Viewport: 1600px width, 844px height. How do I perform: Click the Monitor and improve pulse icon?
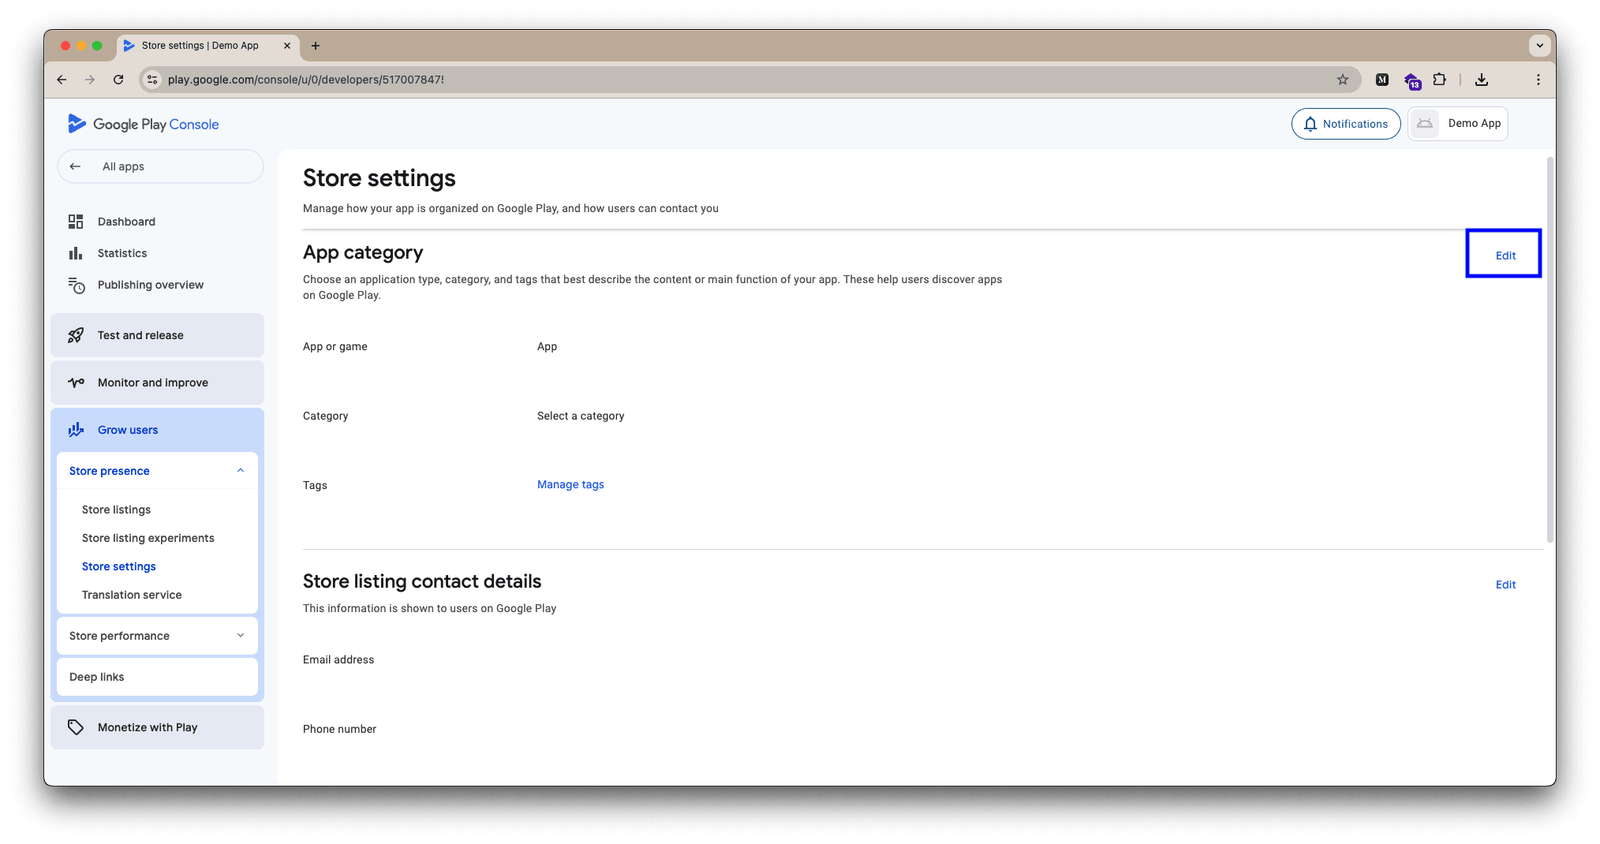click(76, 382)
